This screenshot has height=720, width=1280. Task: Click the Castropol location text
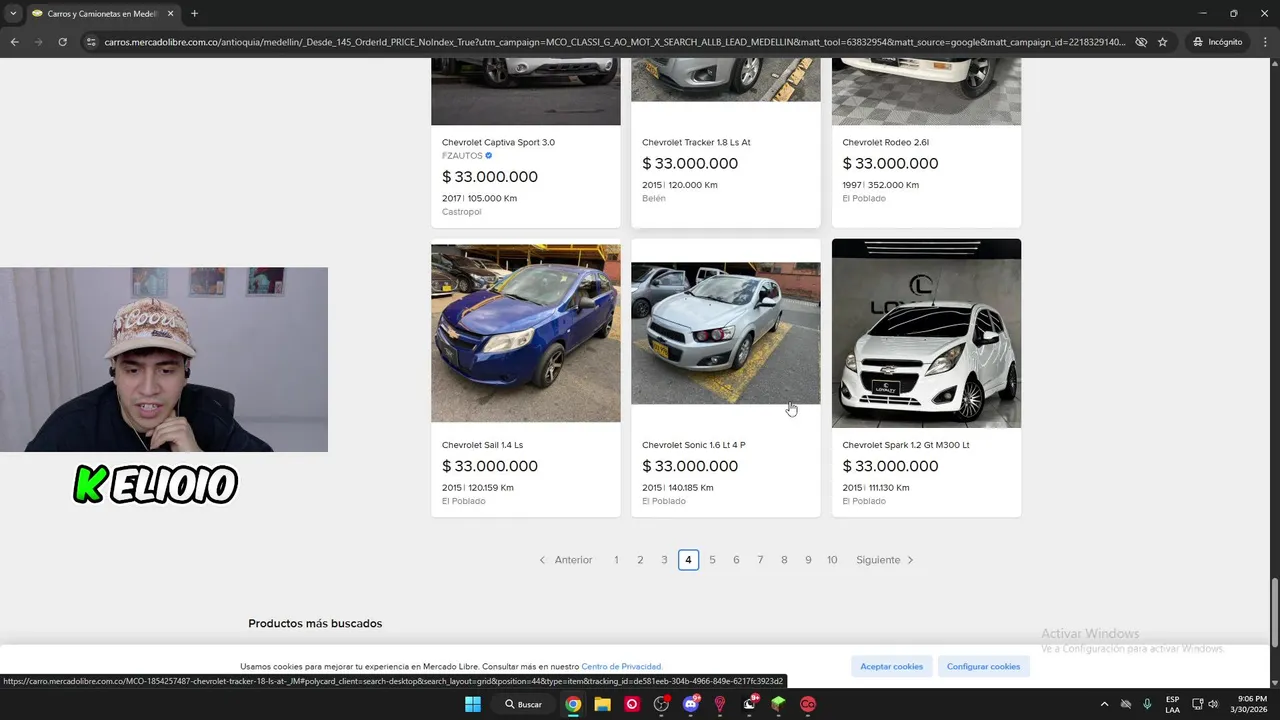[462, 212]
